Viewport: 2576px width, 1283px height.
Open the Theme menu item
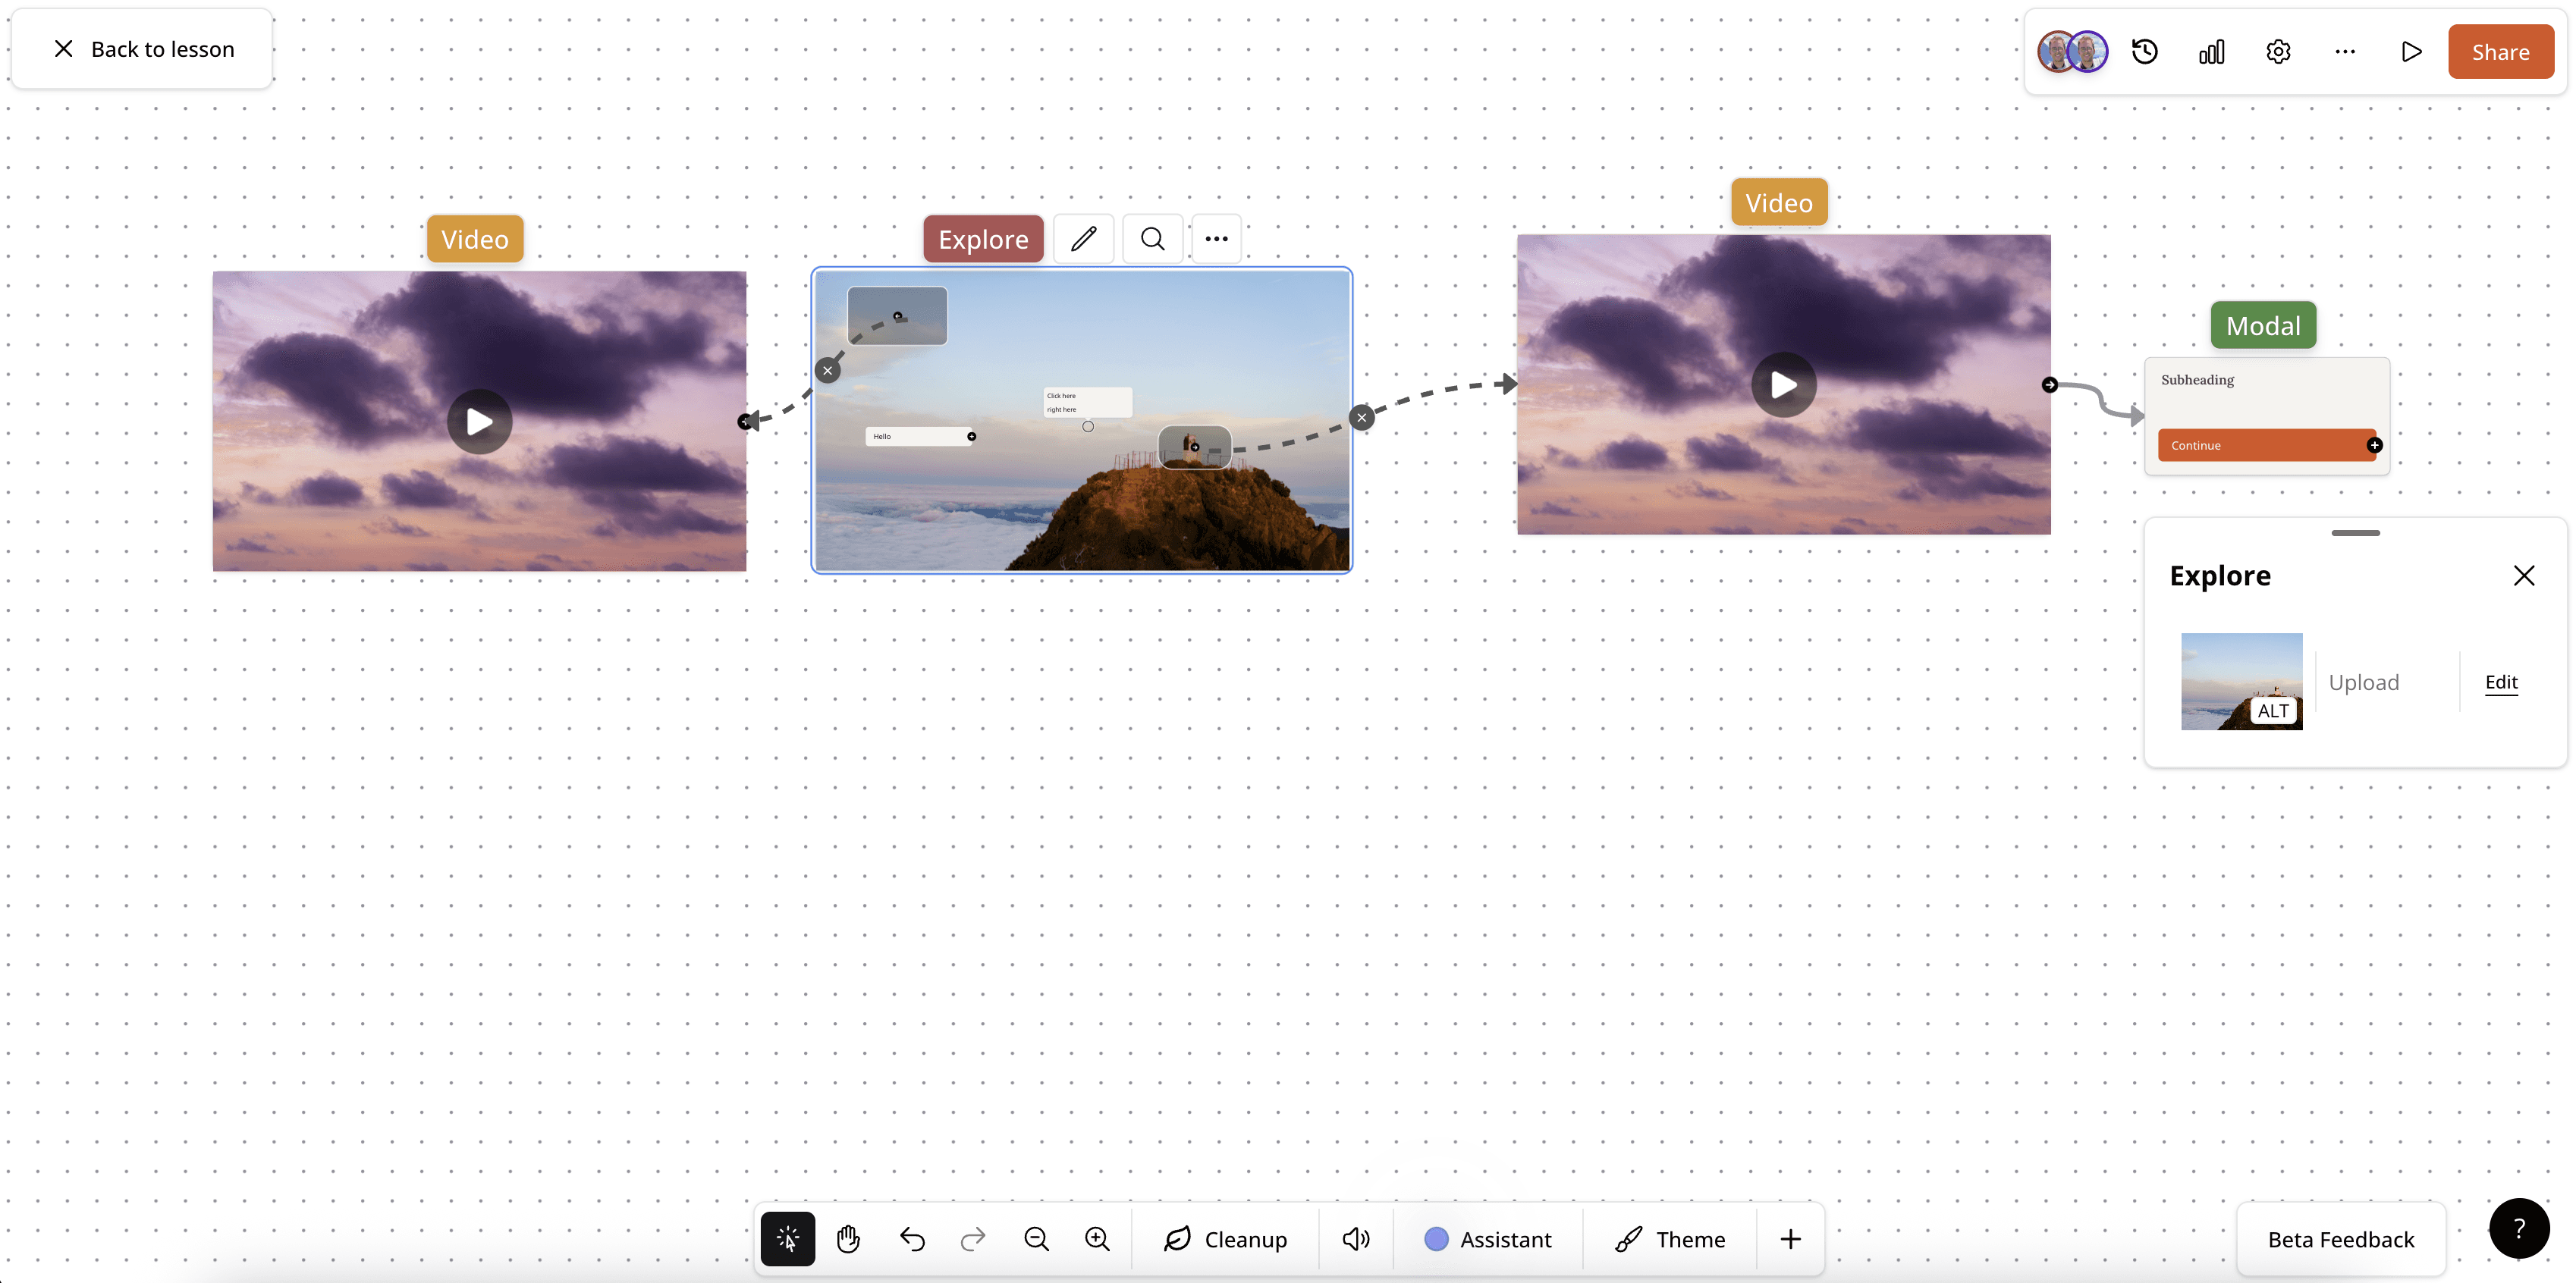coord(1670,1239)
